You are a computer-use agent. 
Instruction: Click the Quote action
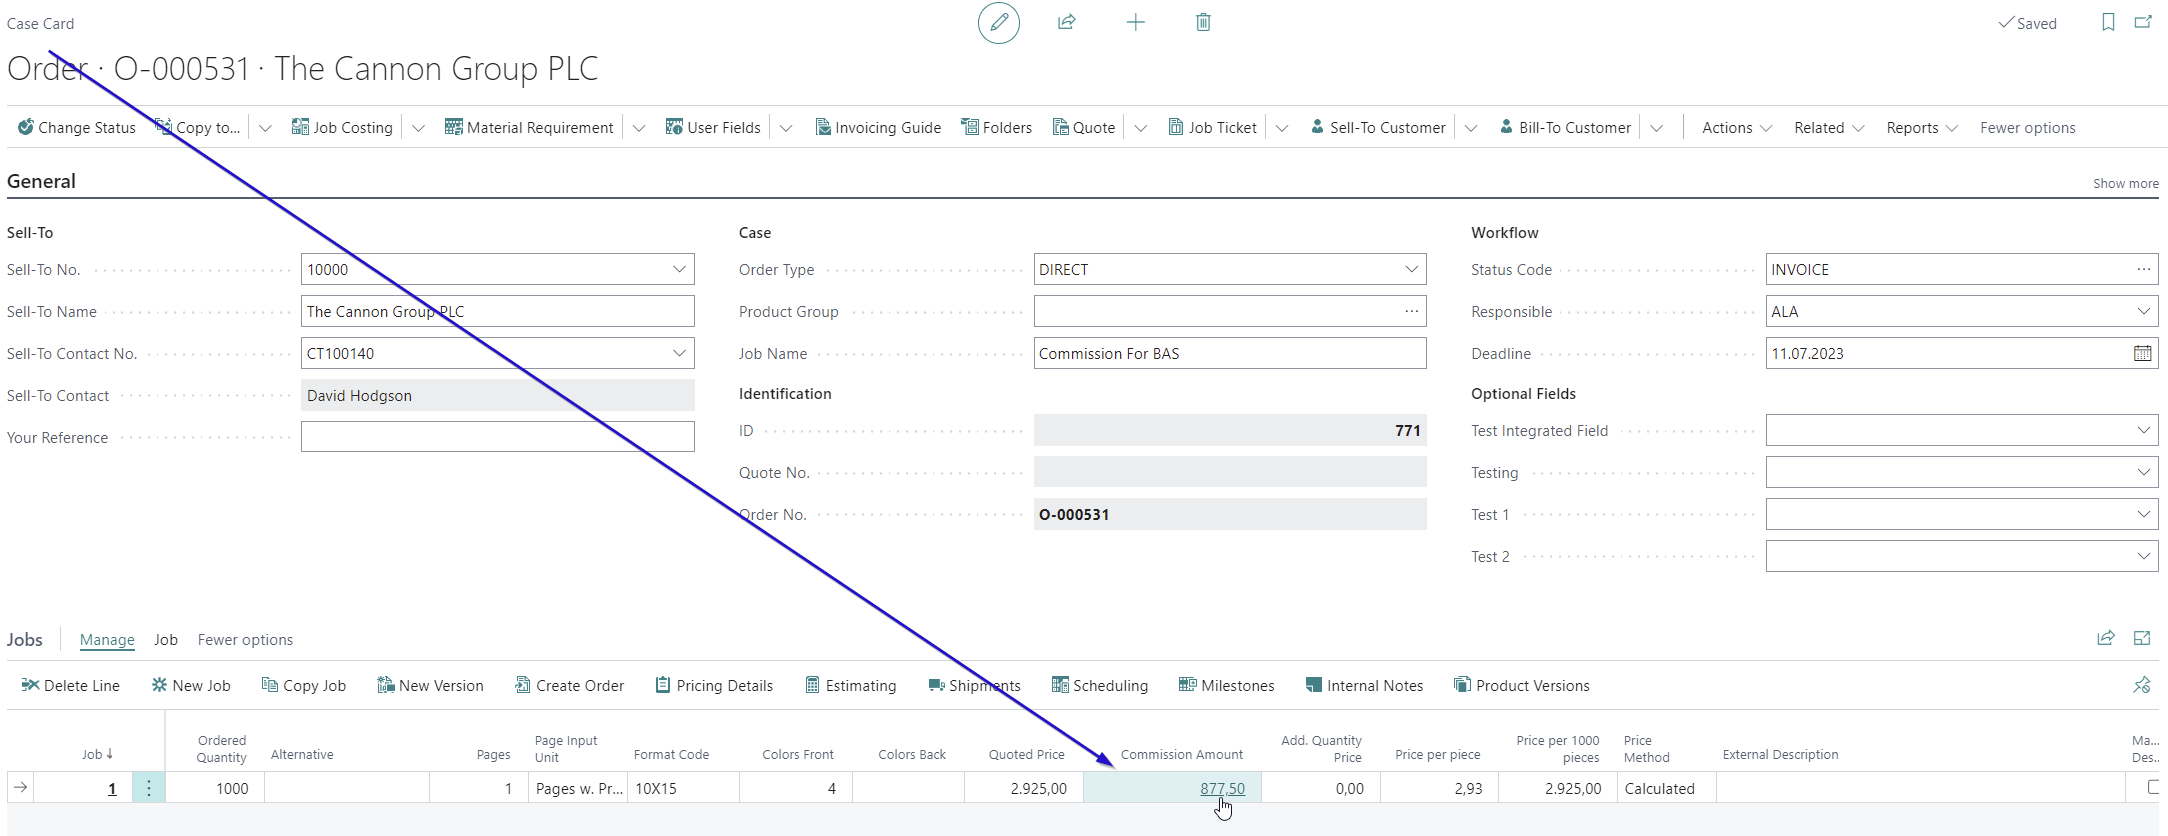click(1084, 127)
